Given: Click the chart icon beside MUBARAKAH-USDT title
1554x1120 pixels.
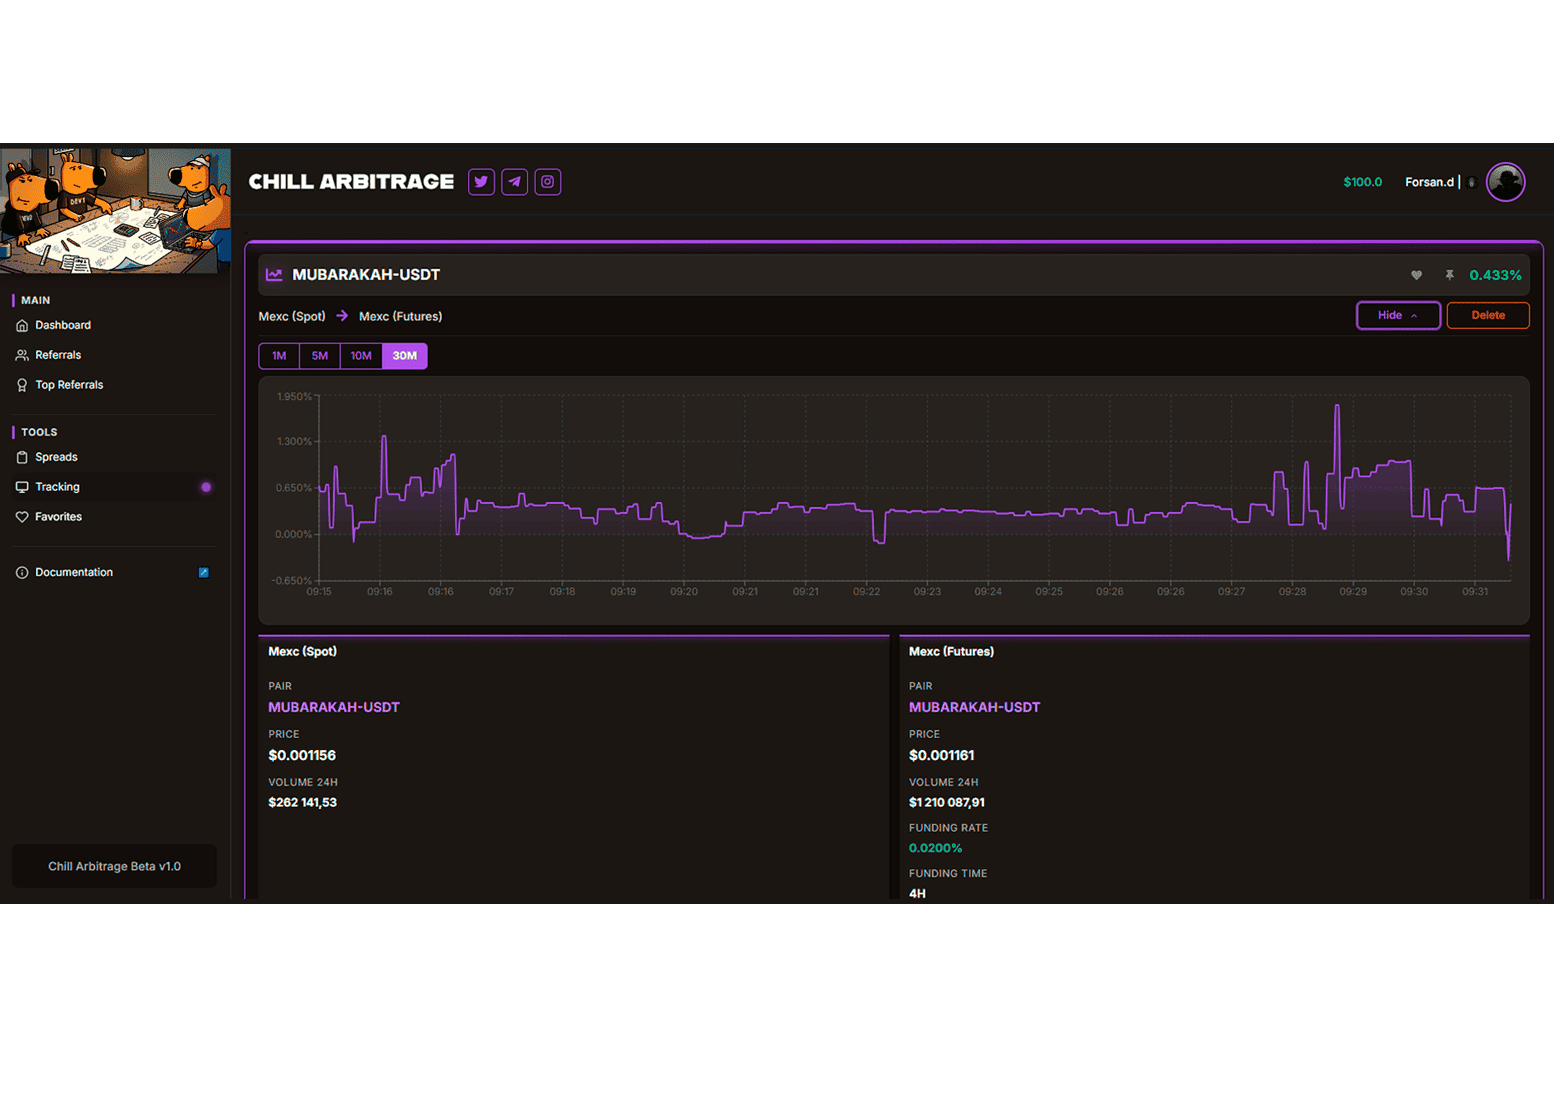Looking at the screenshot, I should [274, 275].
